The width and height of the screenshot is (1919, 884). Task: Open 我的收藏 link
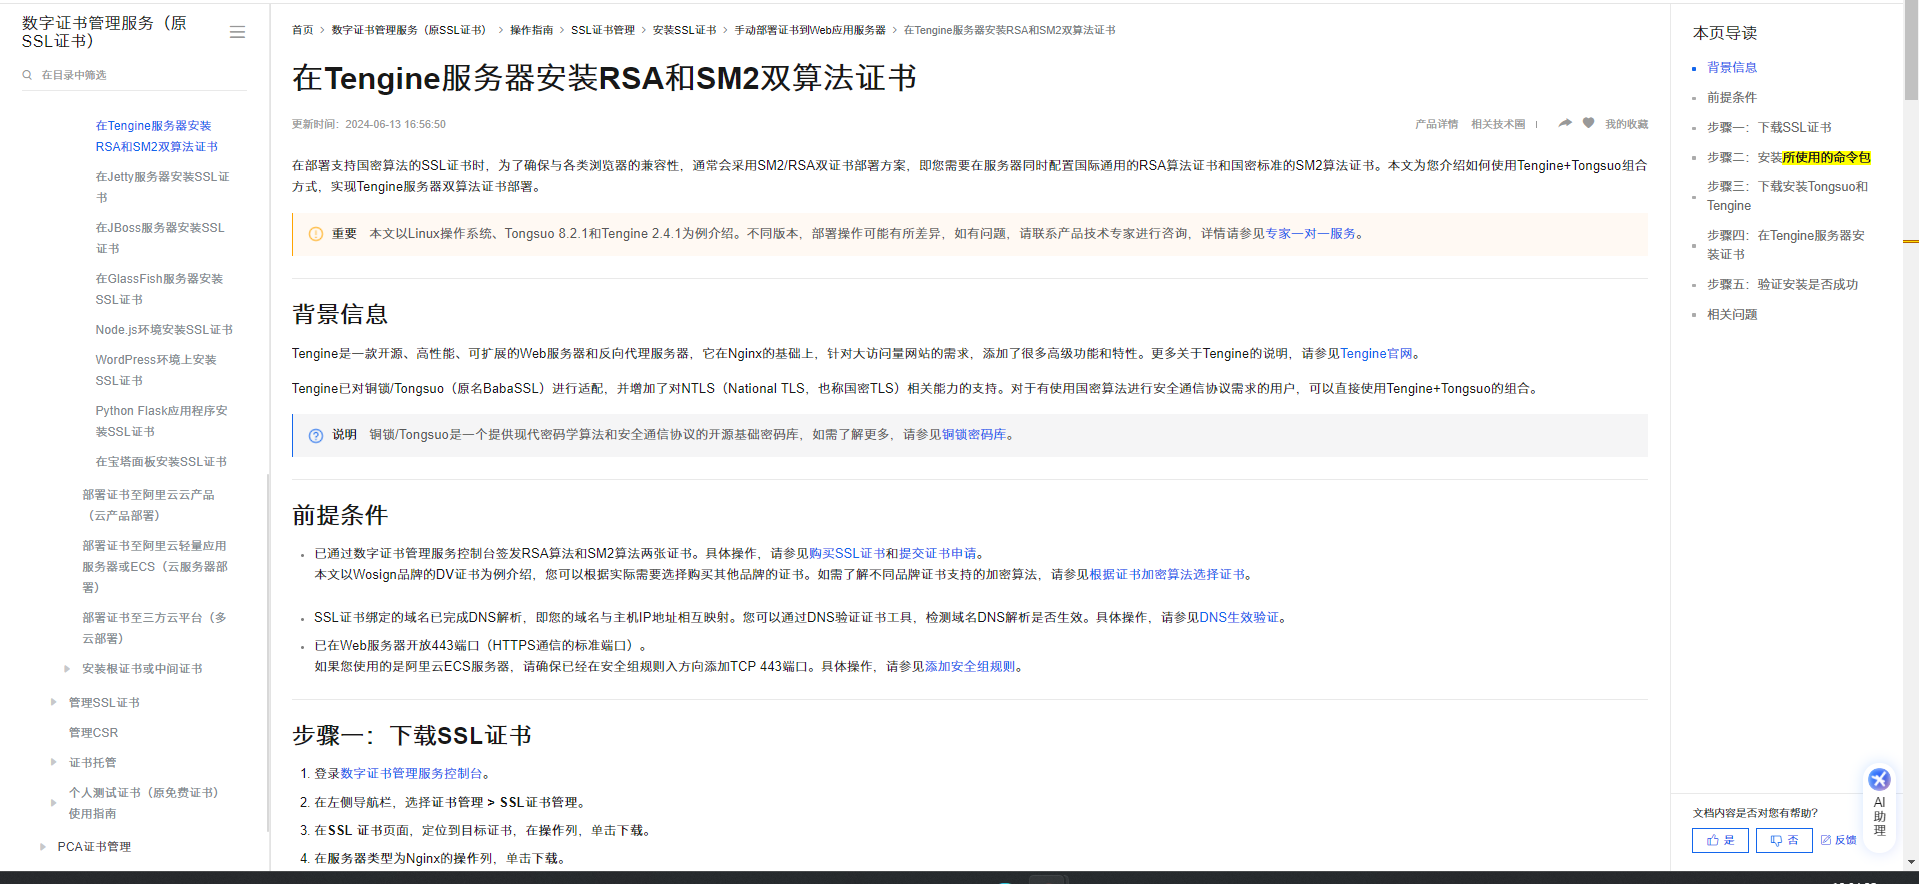tap(1627, 124)
